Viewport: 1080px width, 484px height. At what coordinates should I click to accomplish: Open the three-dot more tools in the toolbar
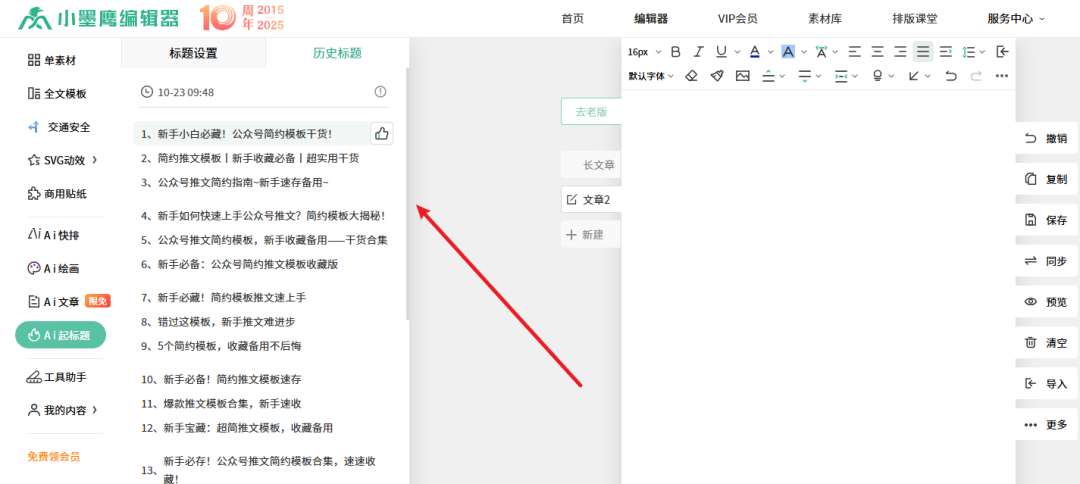coord(1002,76)
